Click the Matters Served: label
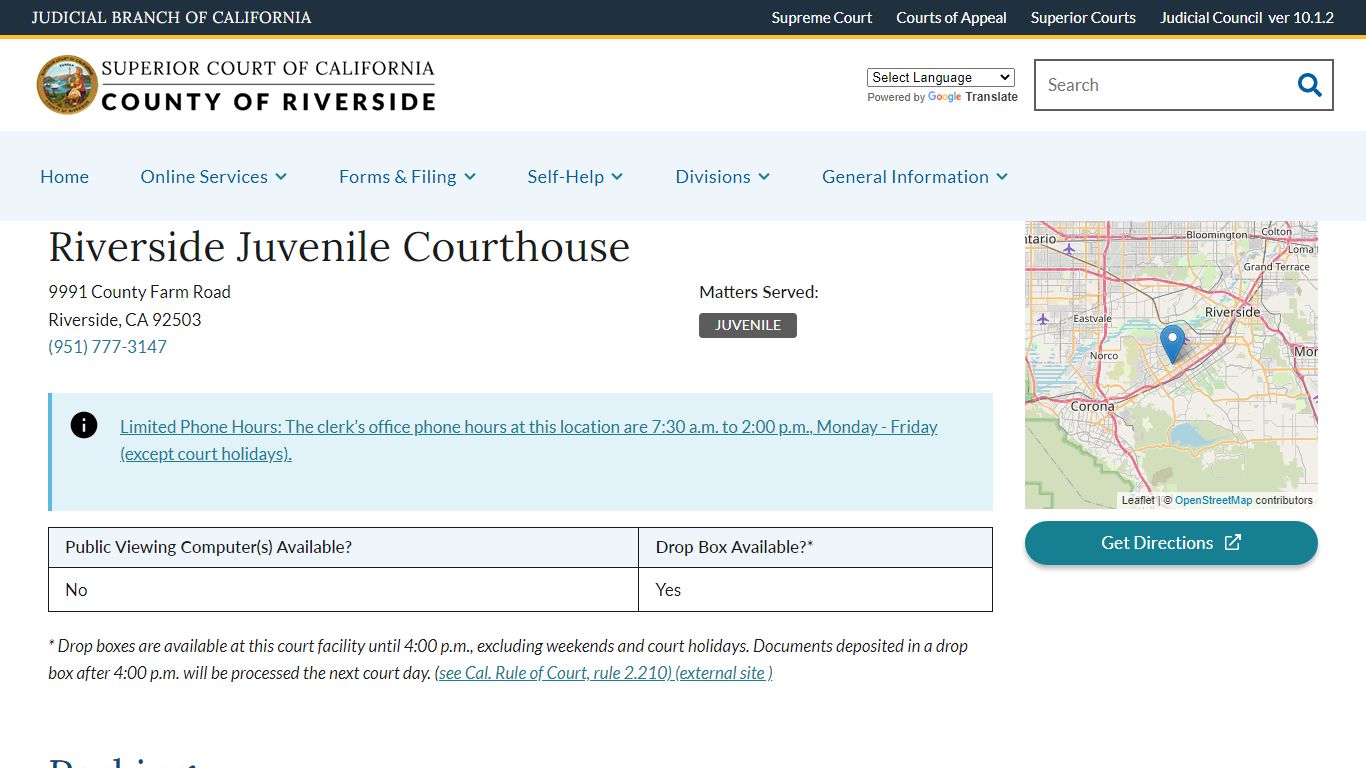The height and width of the screenshot is (768, 1366). (758, 292)
